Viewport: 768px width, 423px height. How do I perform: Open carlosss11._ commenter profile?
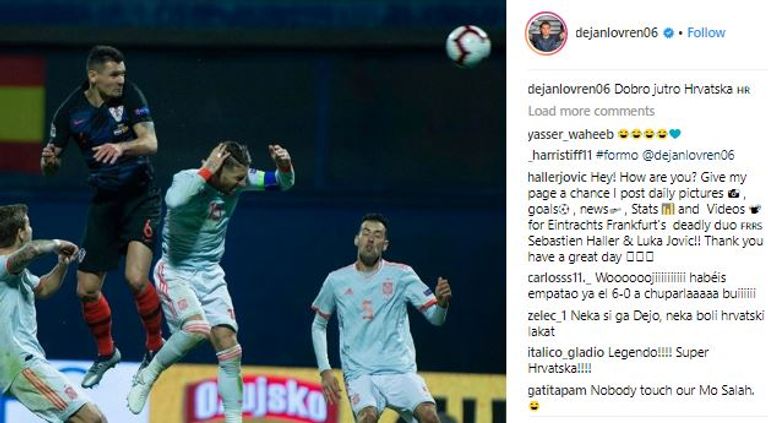point(559,278)
